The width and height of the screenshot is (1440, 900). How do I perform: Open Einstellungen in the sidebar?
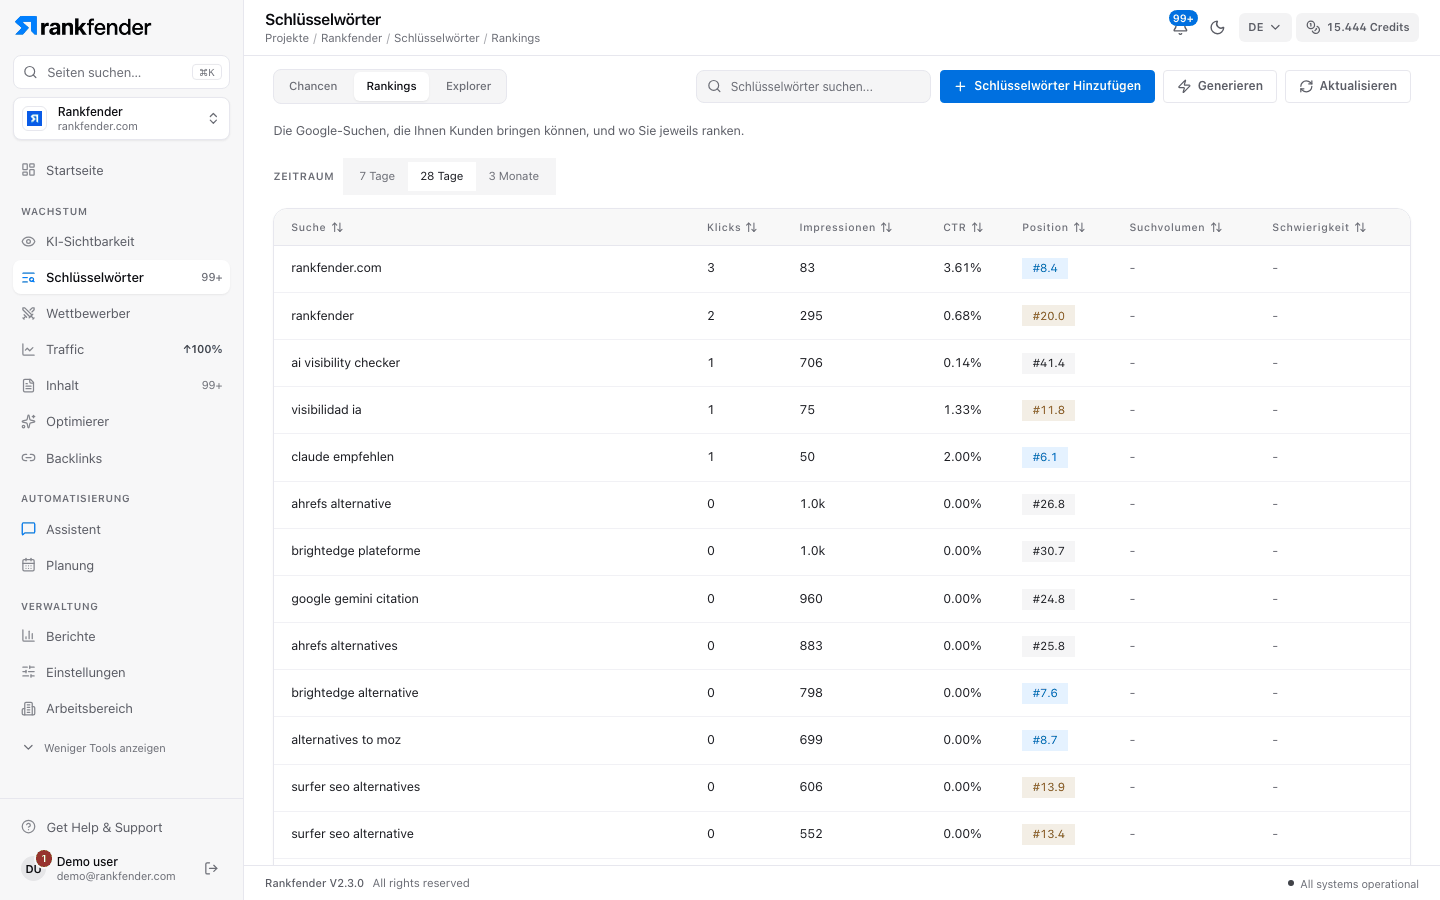click(122, 672)
